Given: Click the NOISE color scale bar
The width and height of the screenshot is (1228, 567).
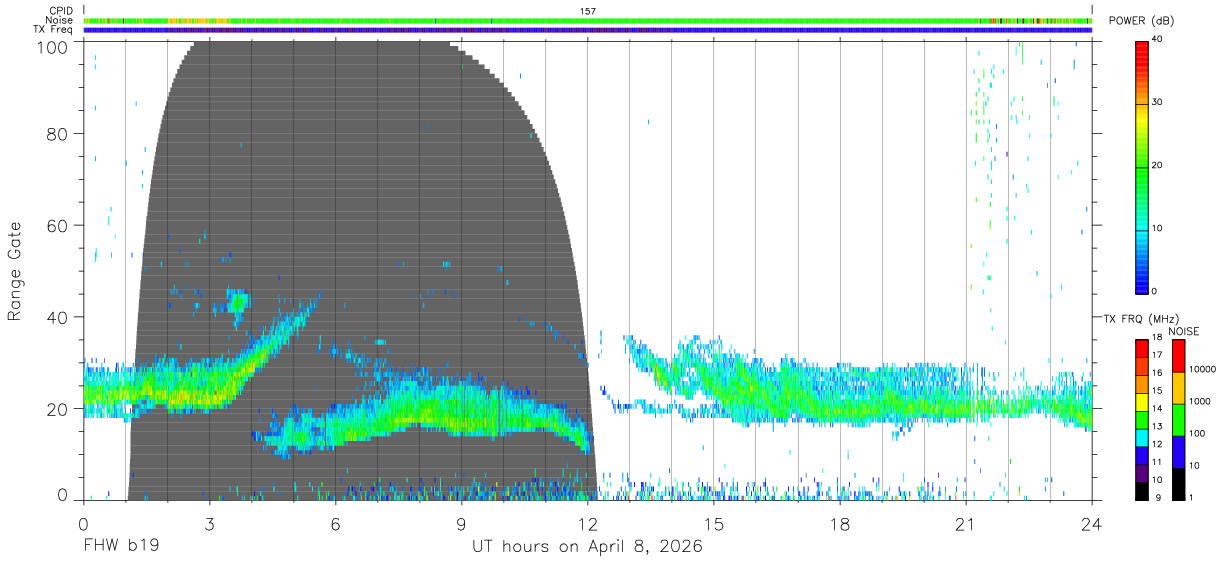Looking at the screenshot, I should (1178, 420).
